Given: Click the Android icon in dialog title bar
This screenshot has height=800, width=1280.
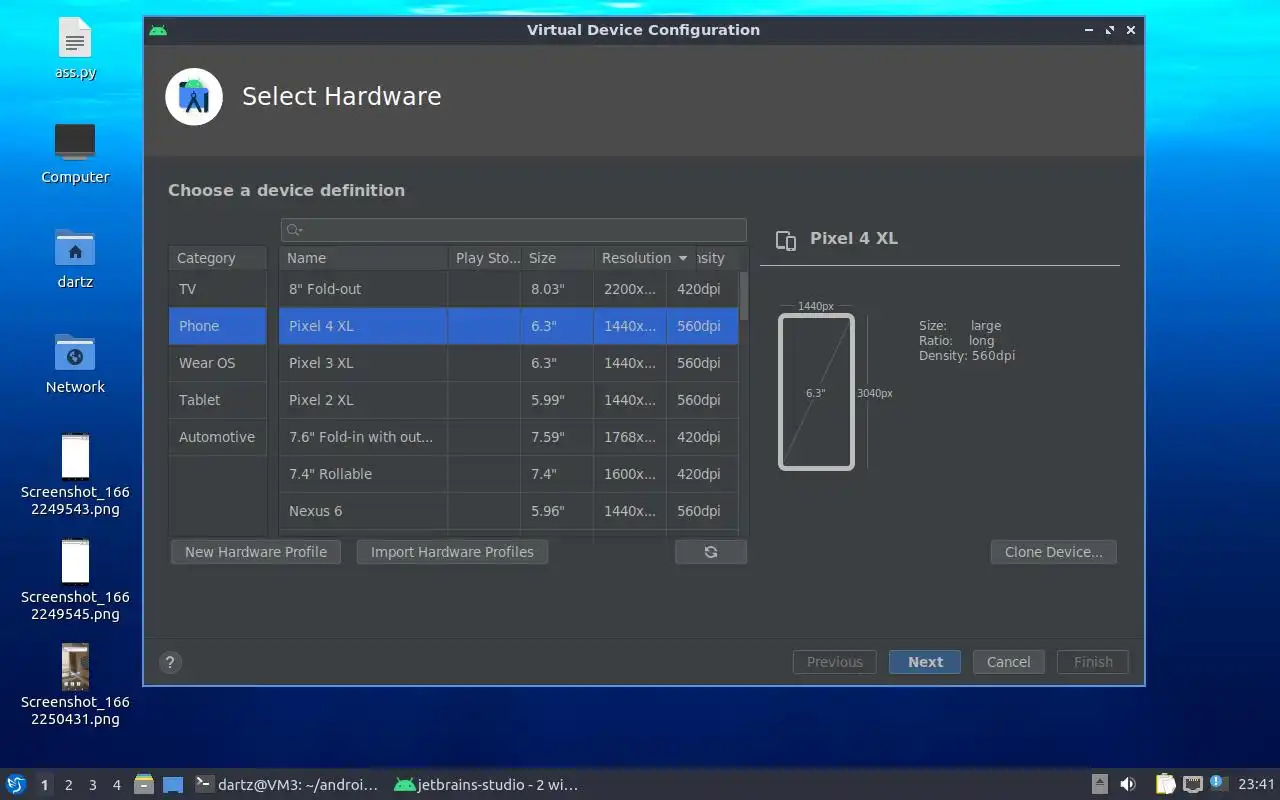Looking at the screenshot, I should tap(158, 30).
